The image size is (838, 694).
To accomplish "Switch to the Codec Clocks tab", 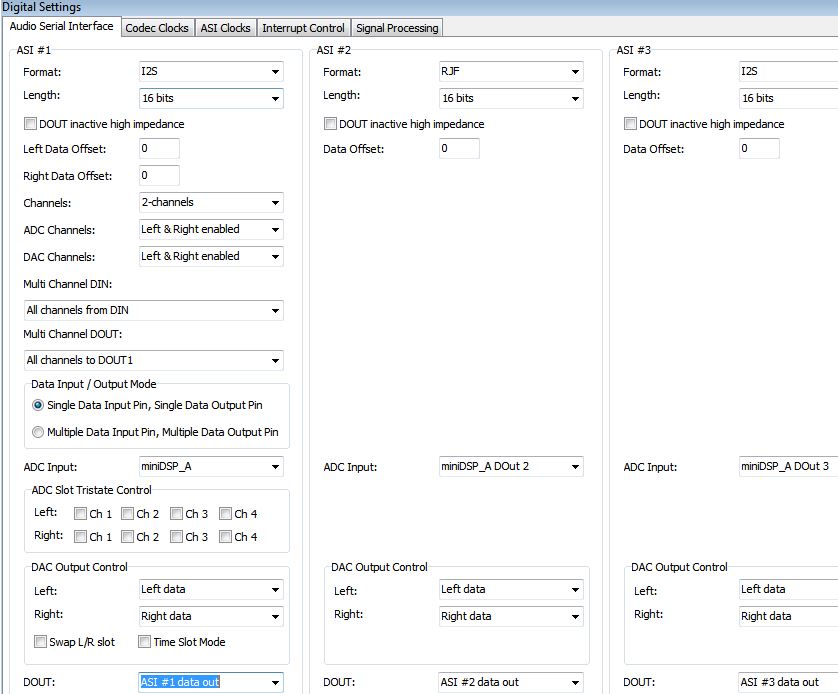I will [x=157, y=28].
